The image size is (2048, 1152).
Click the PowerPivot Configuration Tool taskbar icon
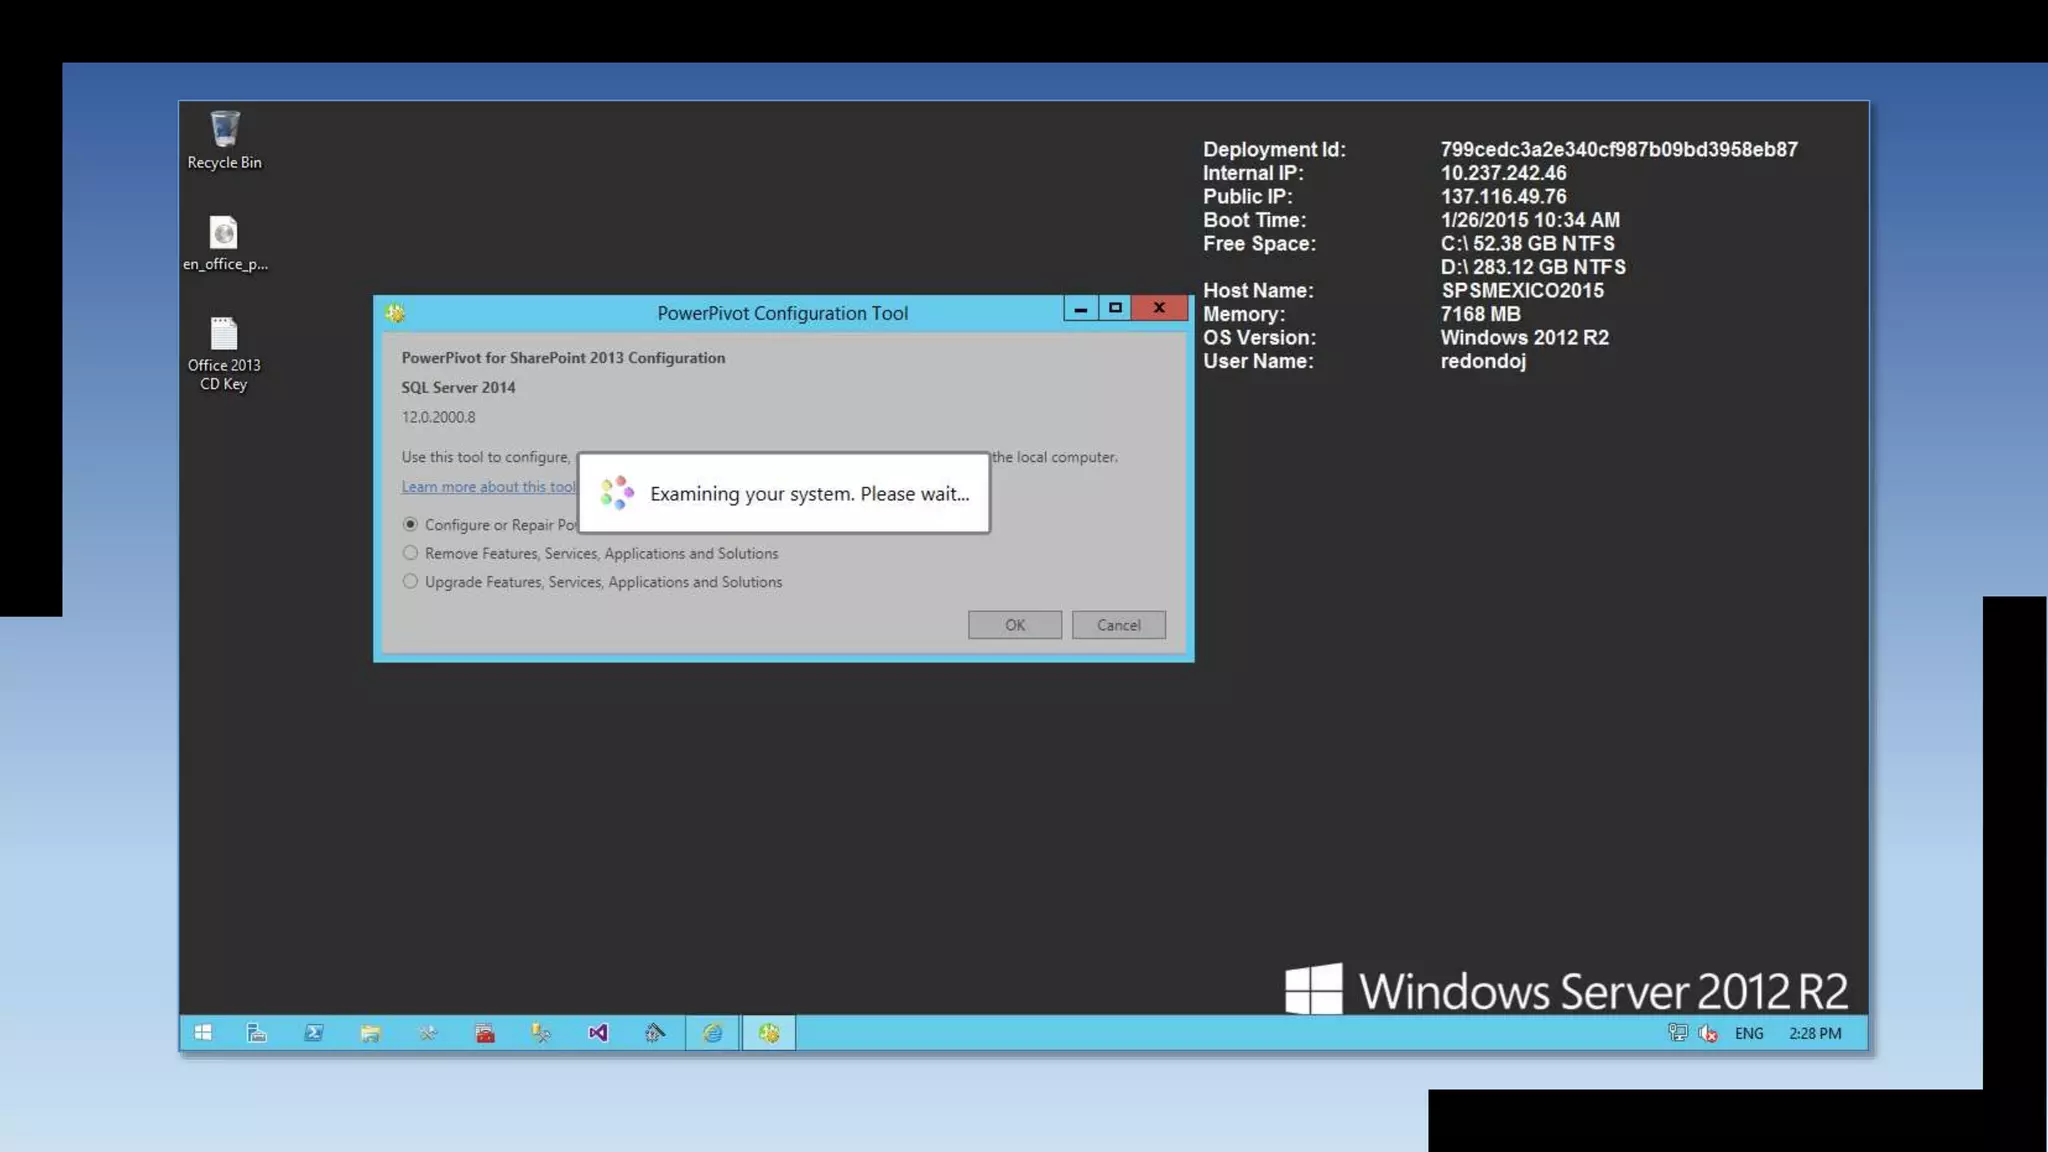(769, 1033)
